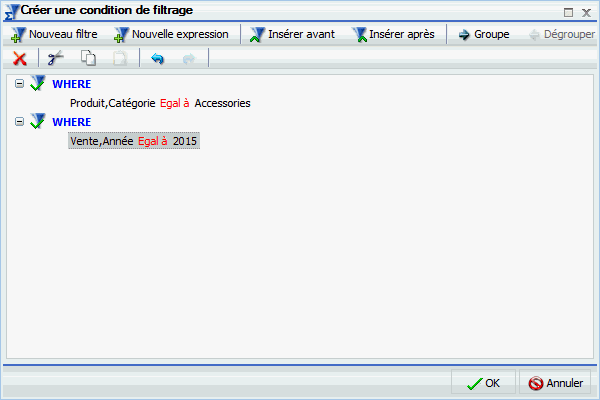
Task: Click the Groupe button
Action: click(484, 34)
